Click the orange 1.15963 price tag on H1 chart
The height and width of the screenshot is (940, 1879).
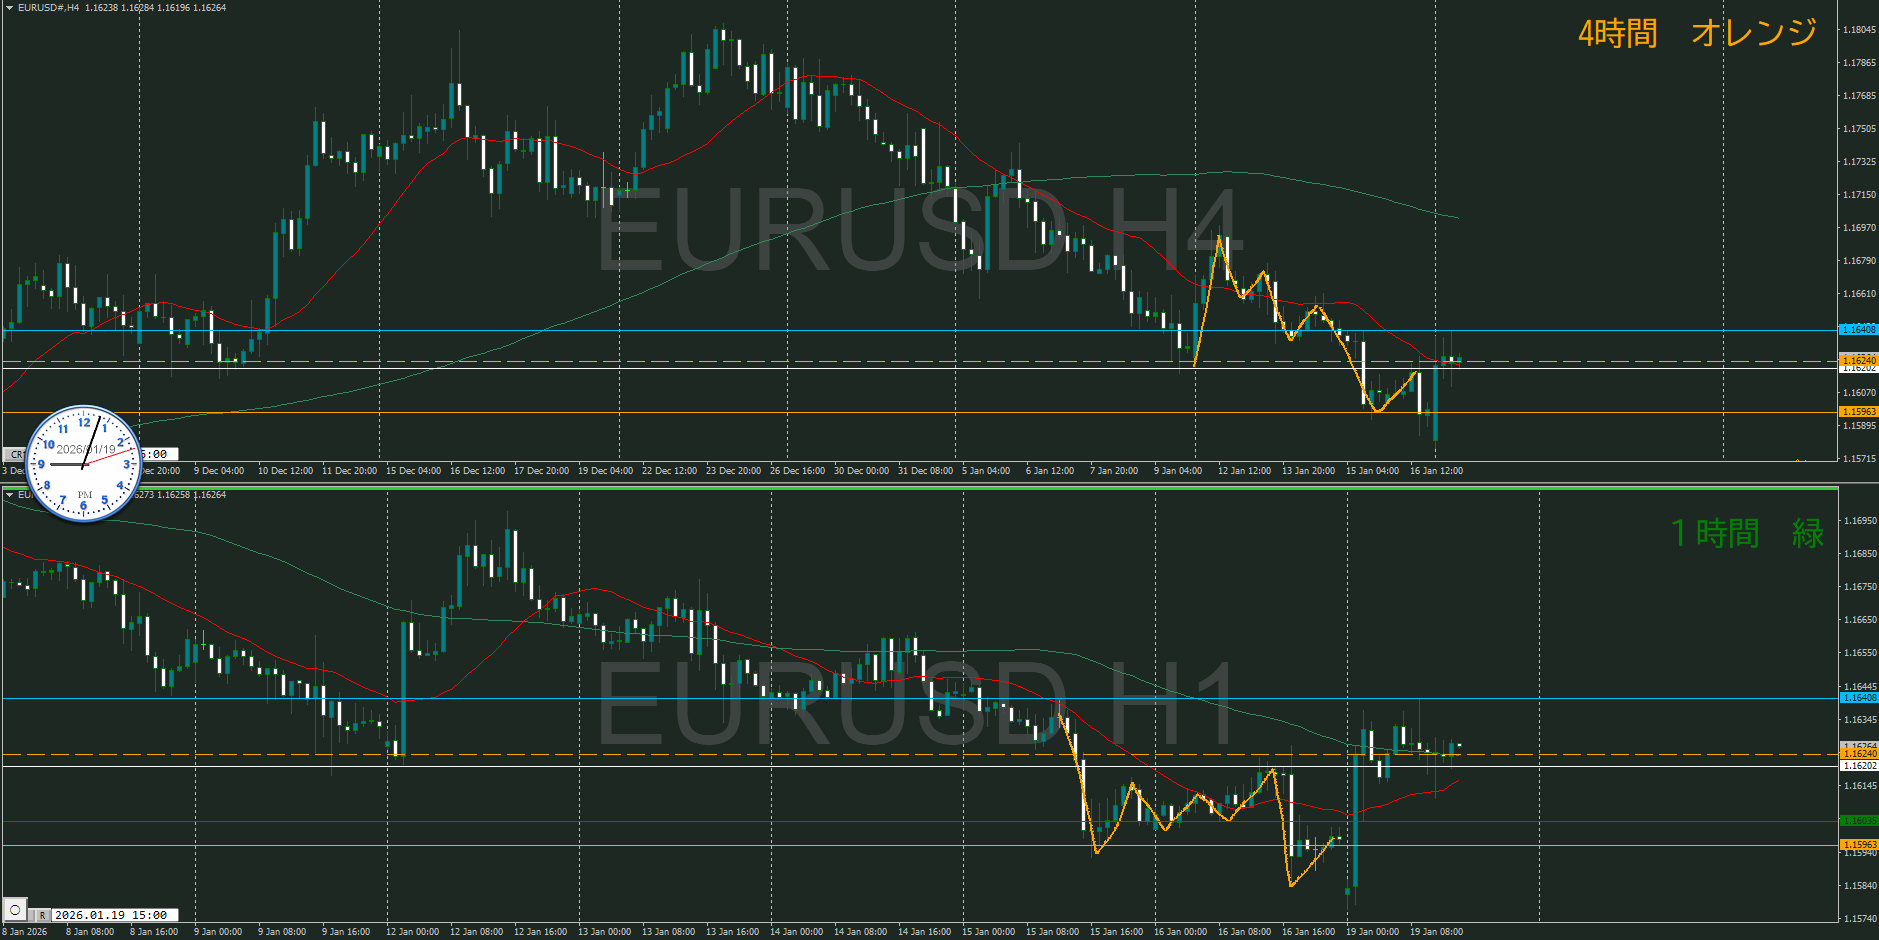click(x=1859, y=845)
